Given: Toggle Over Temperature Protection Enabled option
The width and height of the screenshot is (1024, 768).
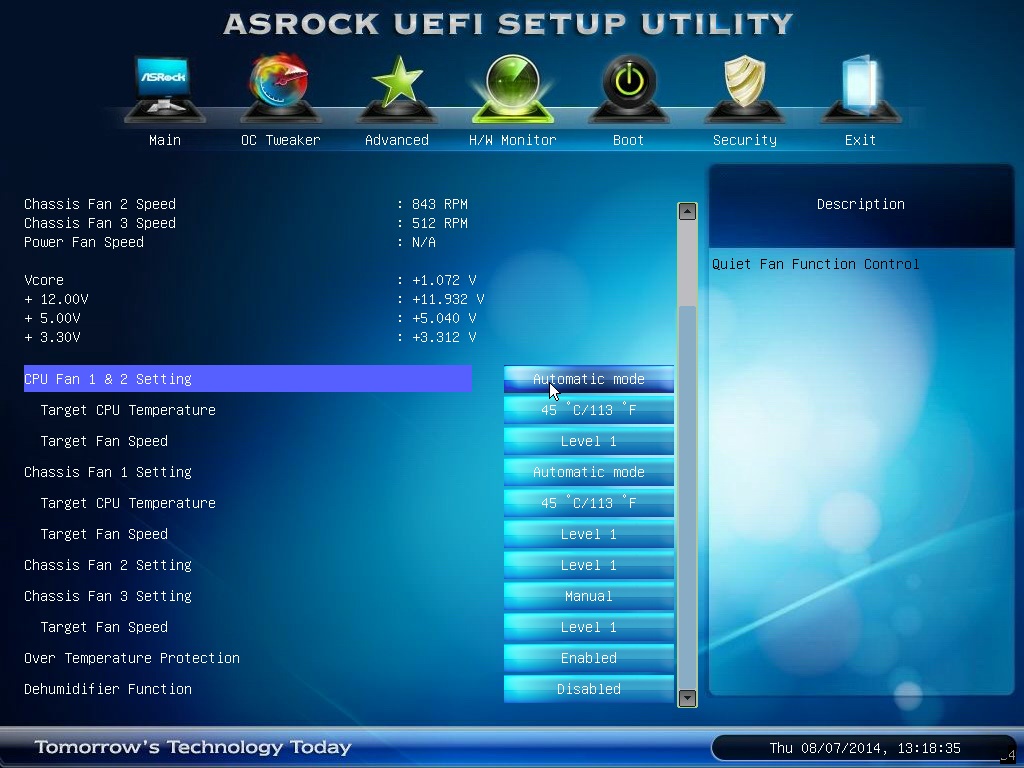Looking at the screenshot, I should coord(588,658).
